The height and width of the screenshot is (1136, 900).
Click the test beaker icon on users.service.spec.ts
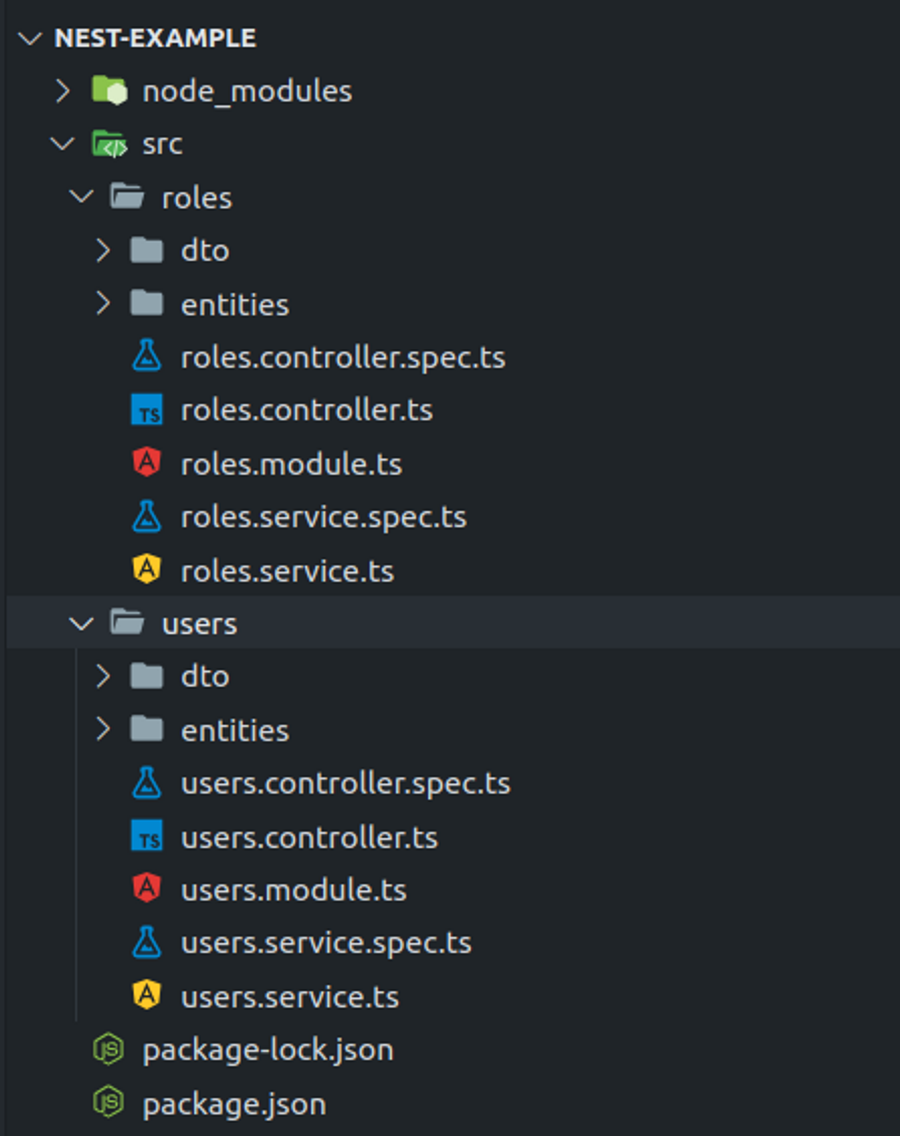coord(148,944)
